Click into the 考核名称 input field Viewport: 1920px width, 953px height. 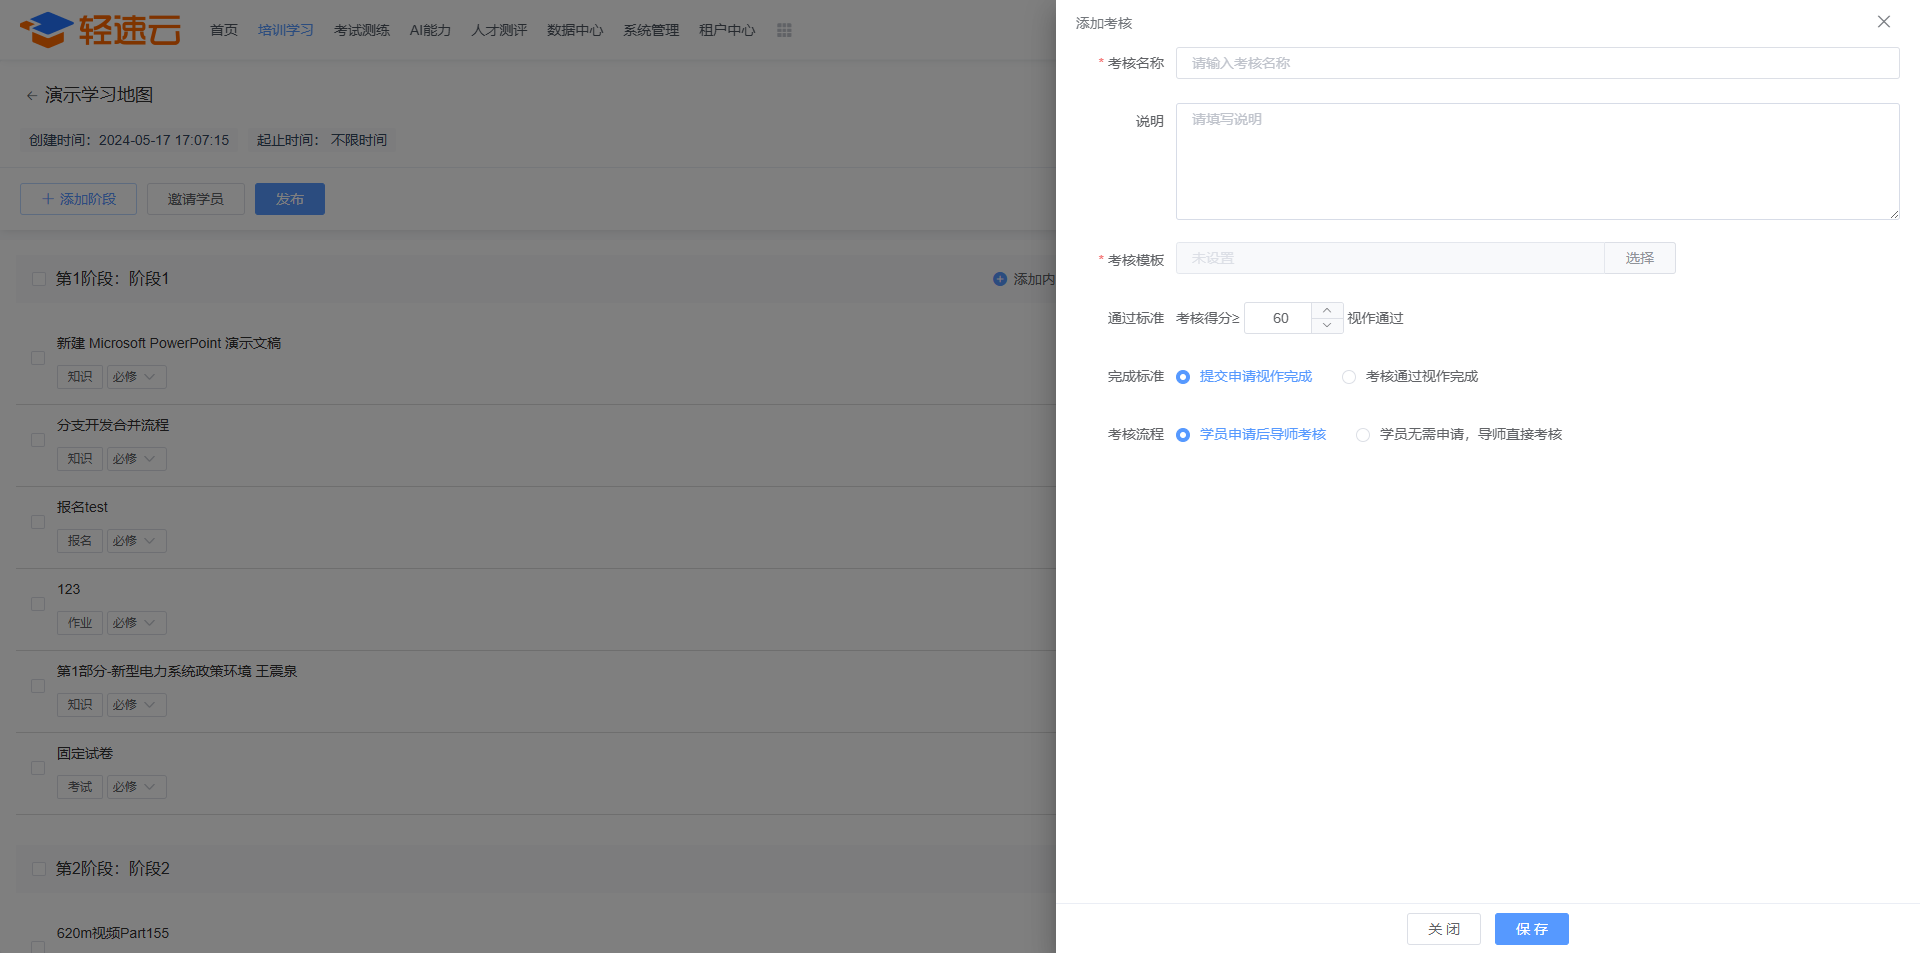point(1537,63)
